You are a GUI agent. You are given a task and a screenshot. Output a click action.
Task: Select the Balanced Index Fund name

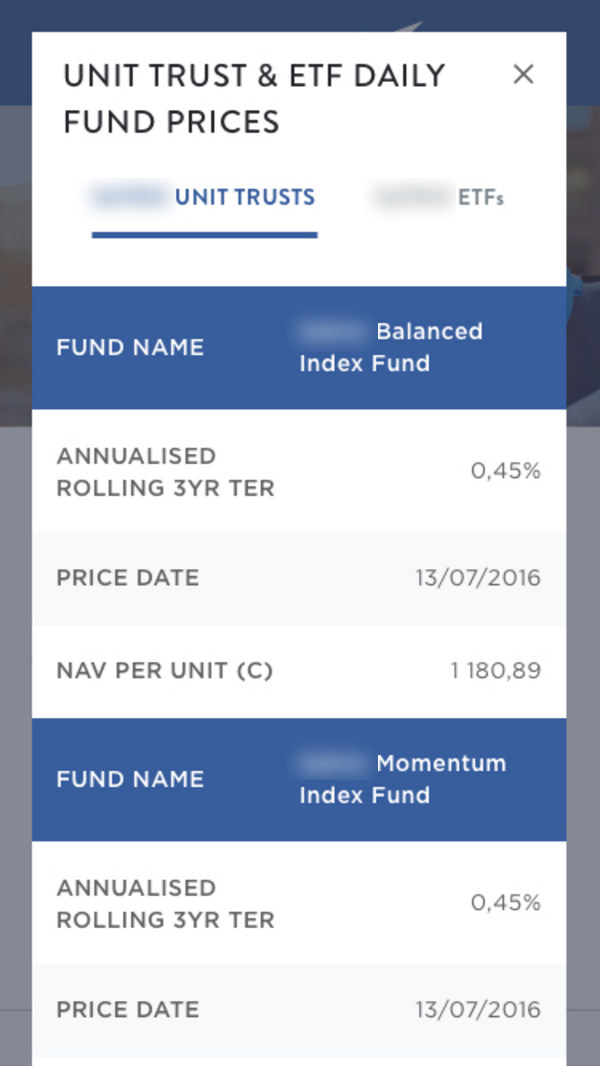(391, 347)
